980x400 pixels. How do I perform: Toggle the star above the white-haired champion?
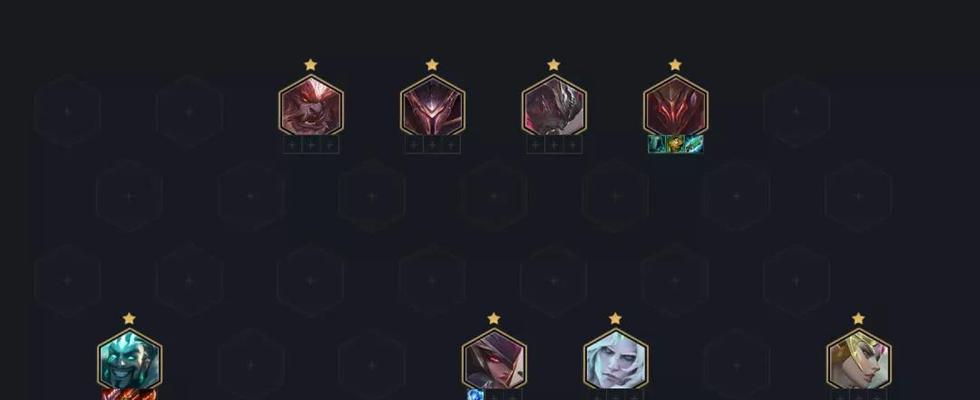615,319
